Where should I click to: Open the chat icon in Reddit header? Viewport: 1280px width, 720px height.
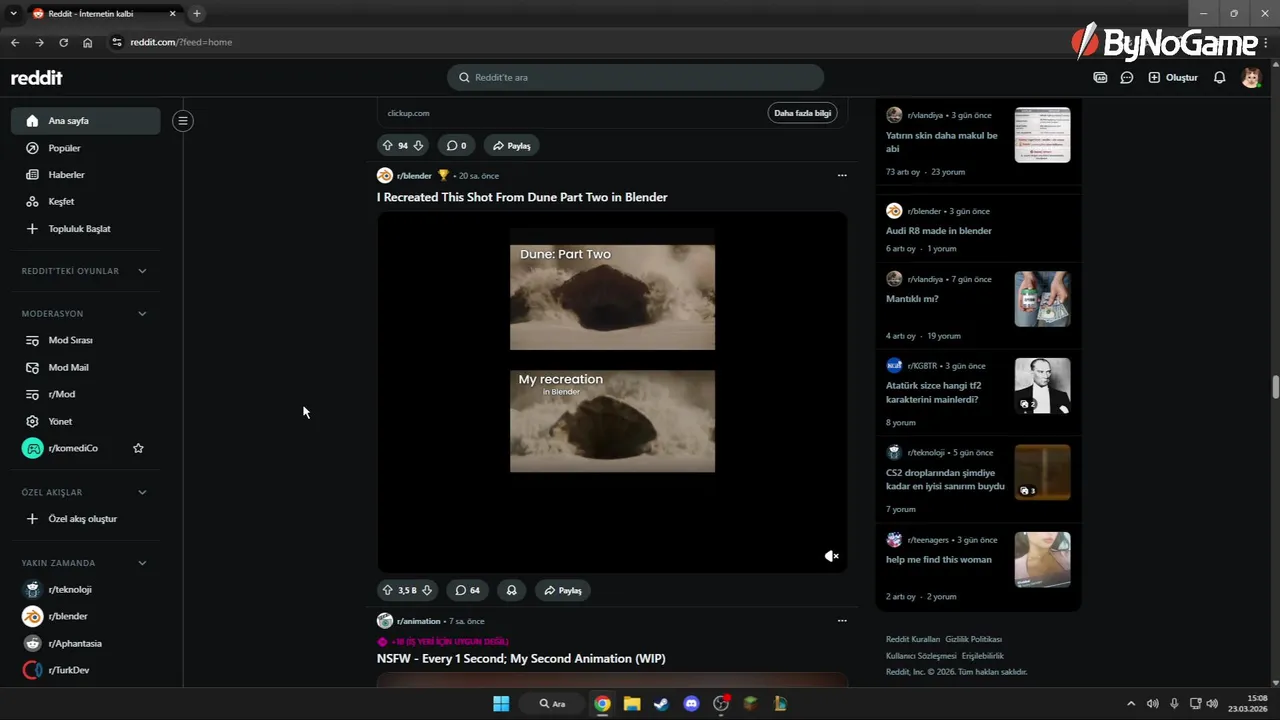(x=1127, y=77)
